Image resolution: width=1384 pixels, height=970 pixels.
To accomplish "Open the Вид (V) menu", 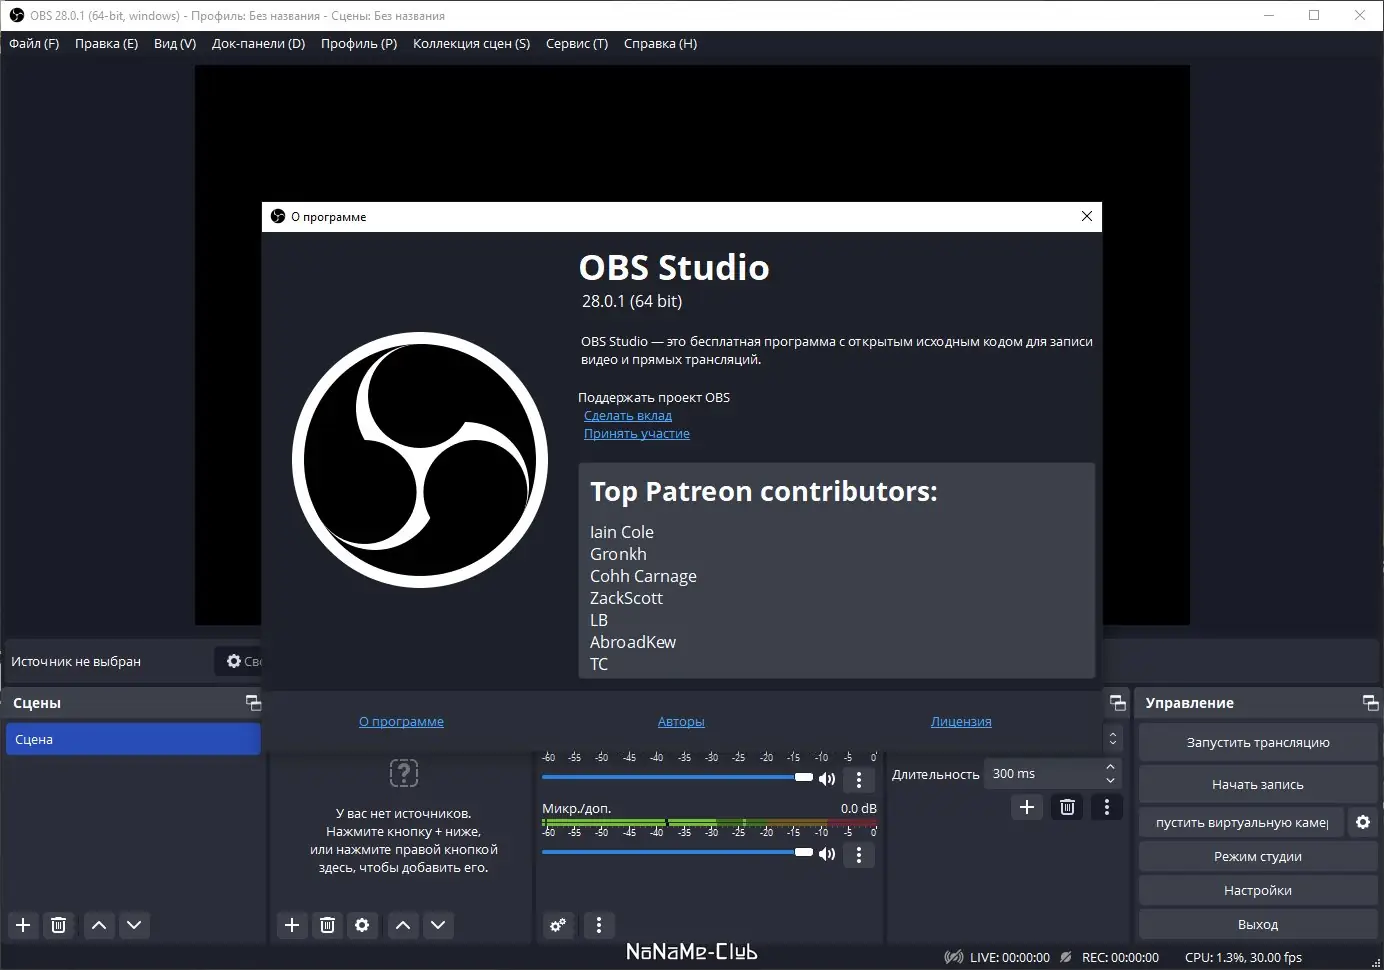I will (x=175, y=44).
